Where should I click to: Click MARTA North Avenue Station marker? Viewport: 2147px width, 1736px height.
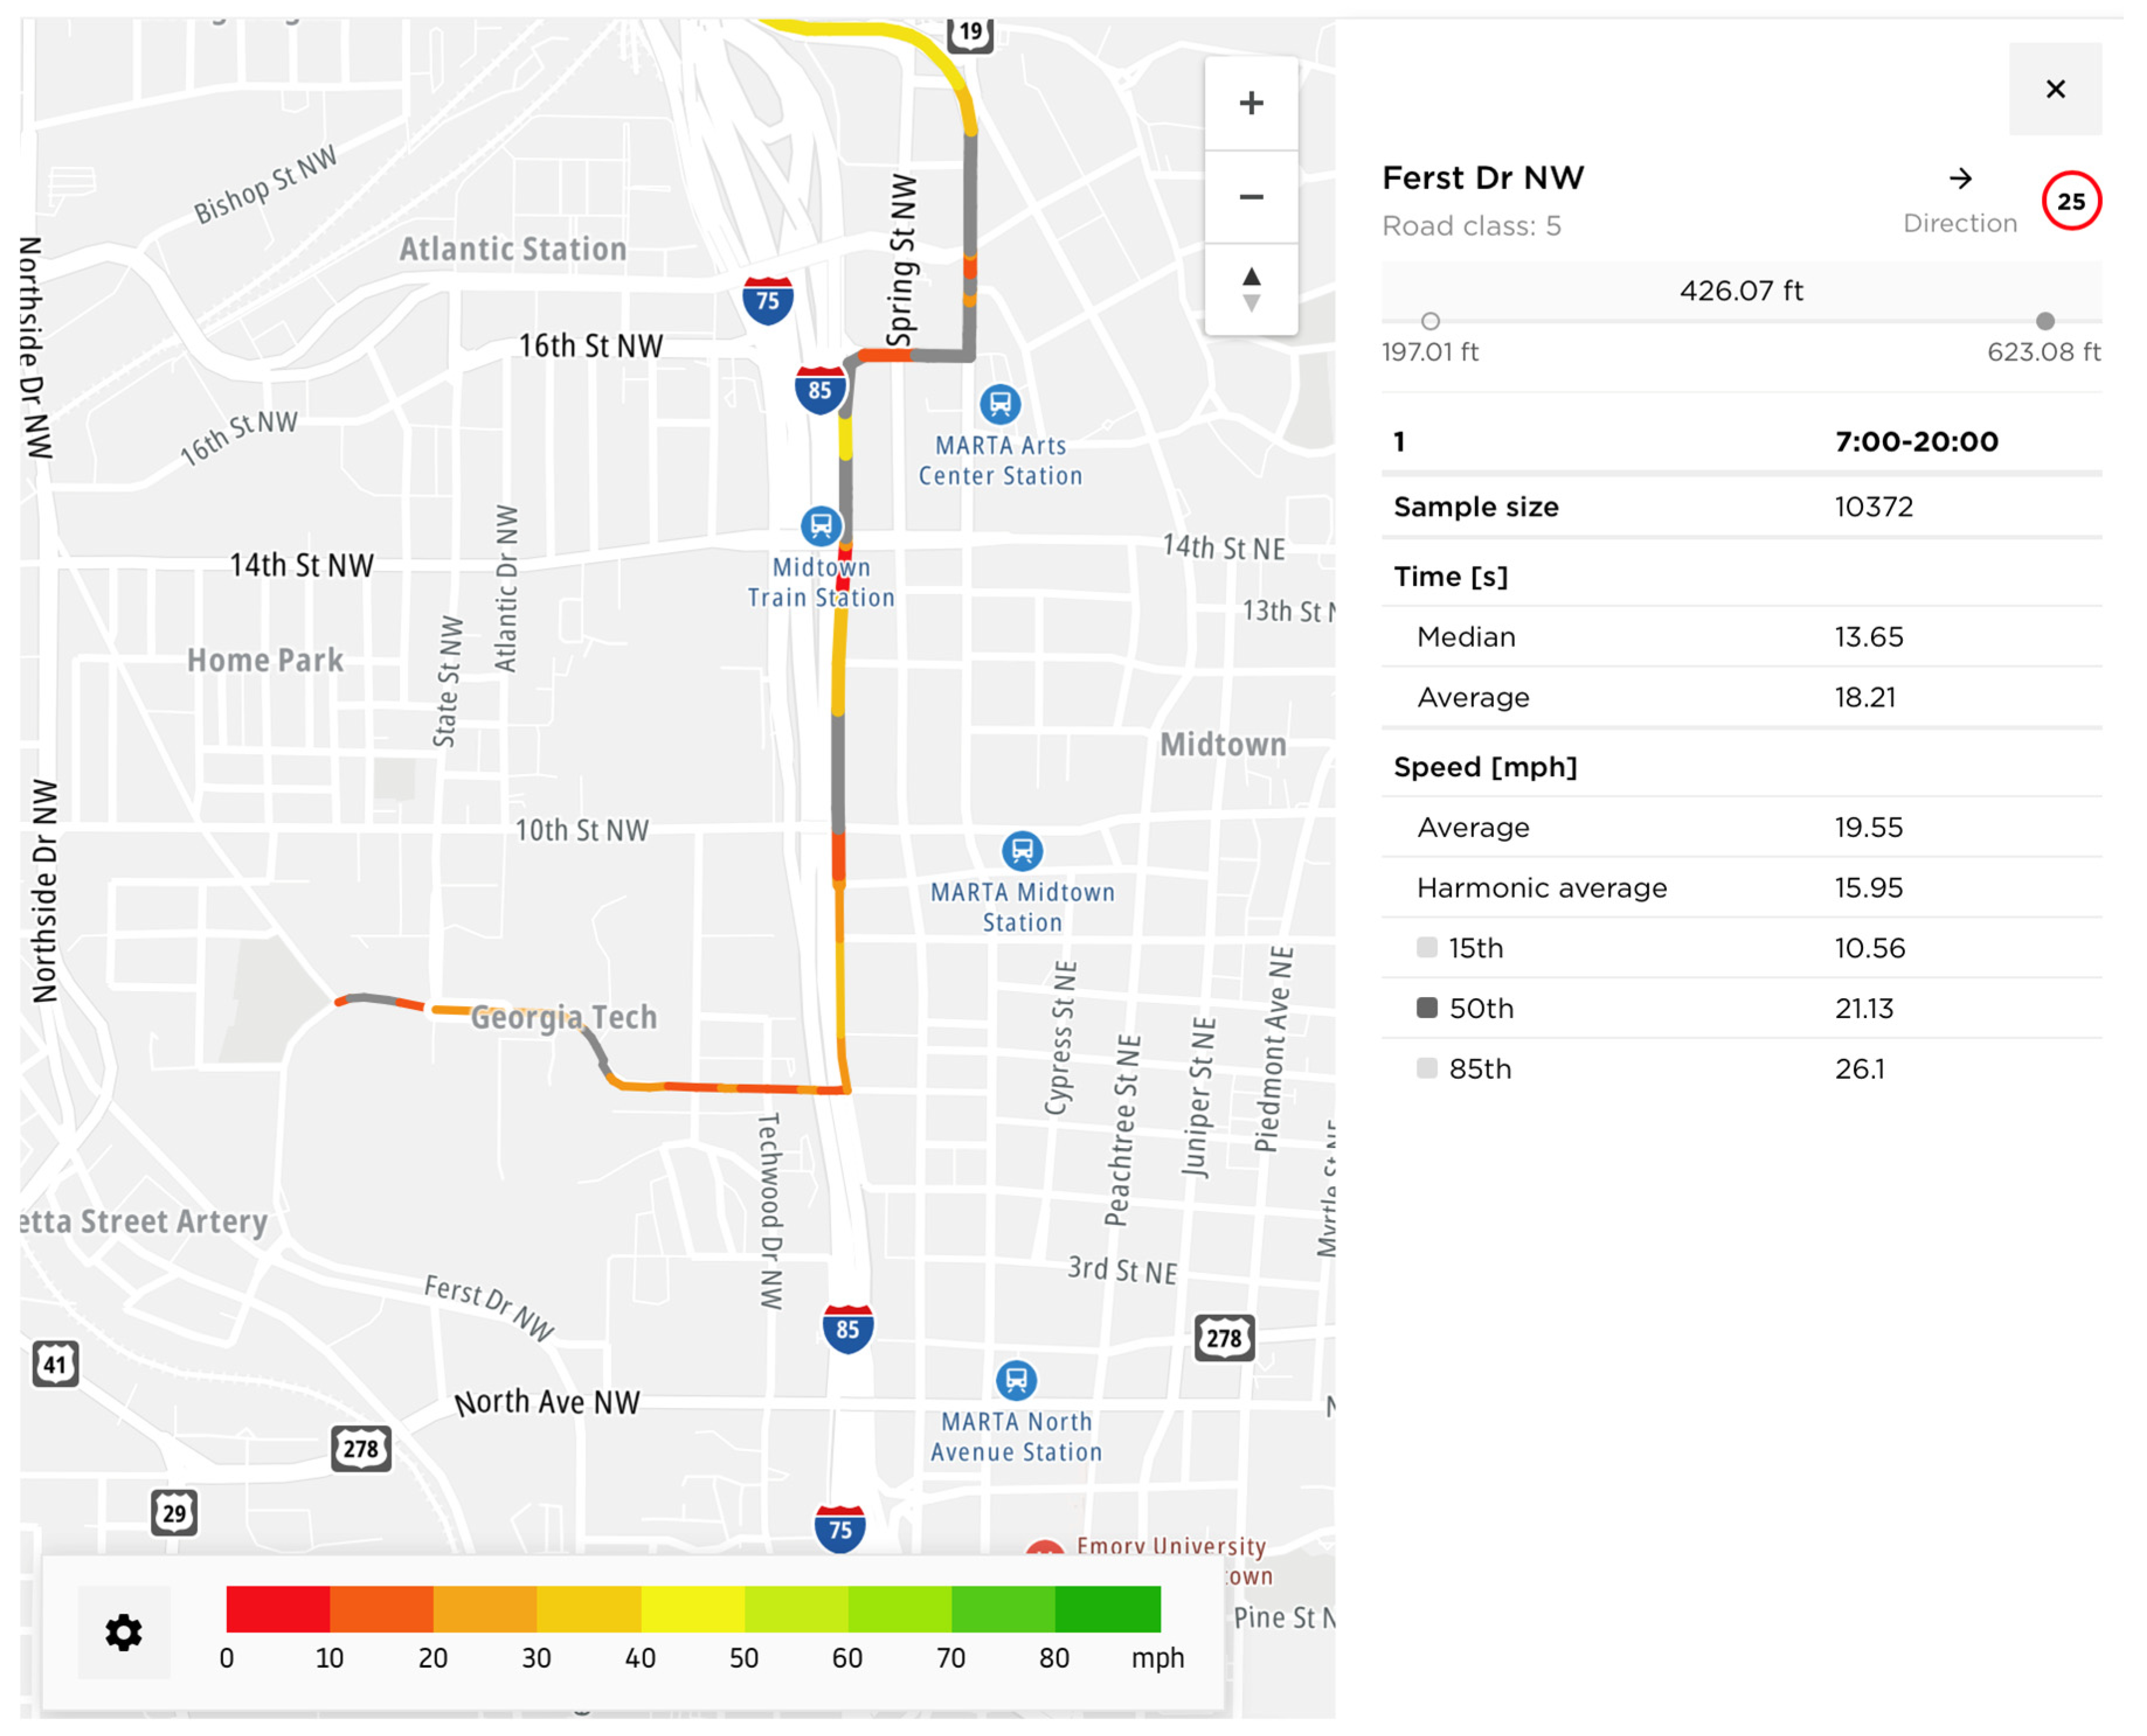pos(1016,1380)
